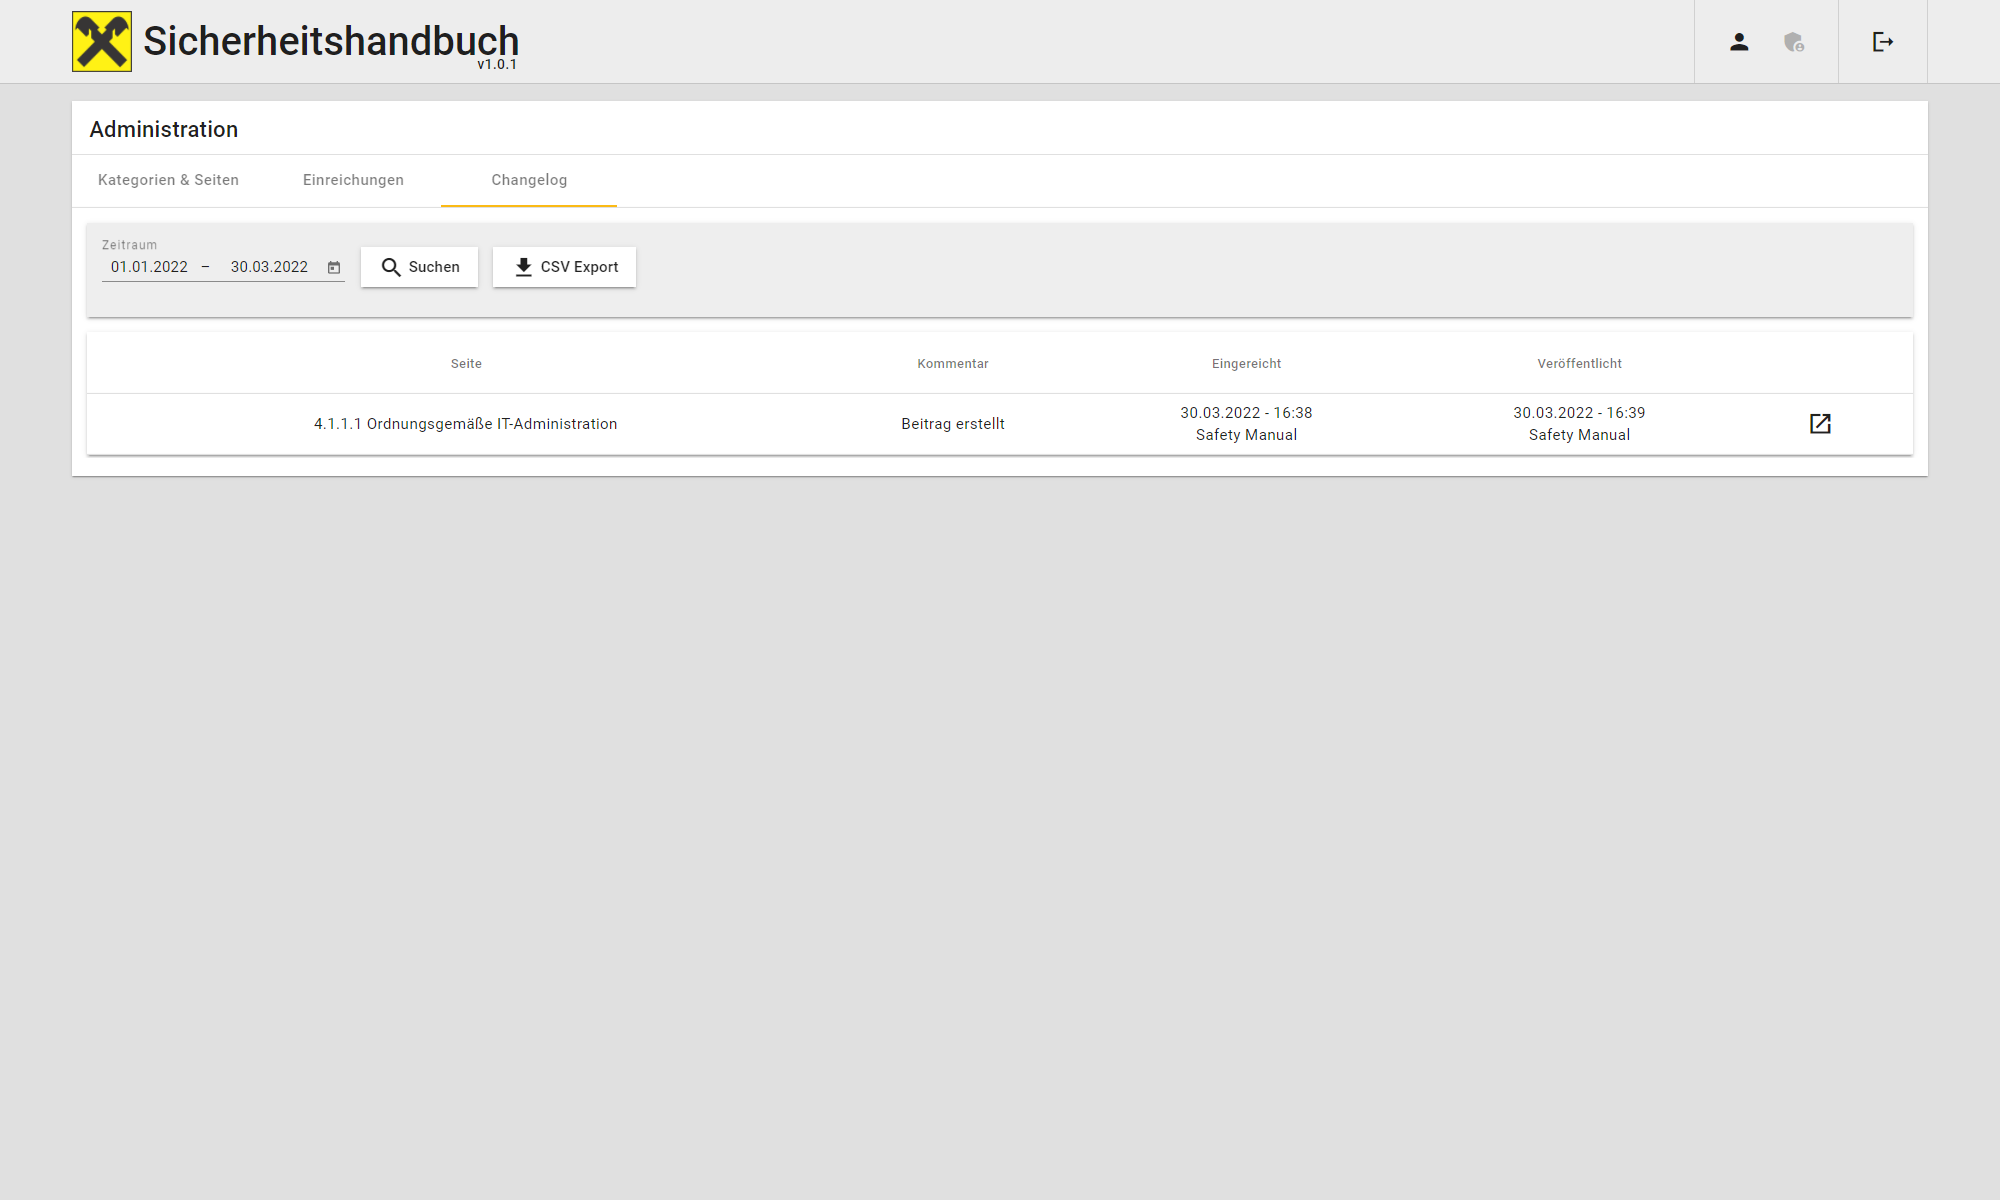Image resolution: width=2000 pixels, height=1200 pixels.
Task: Click the Veröffentlicht column header
Action: (1579, 364)
